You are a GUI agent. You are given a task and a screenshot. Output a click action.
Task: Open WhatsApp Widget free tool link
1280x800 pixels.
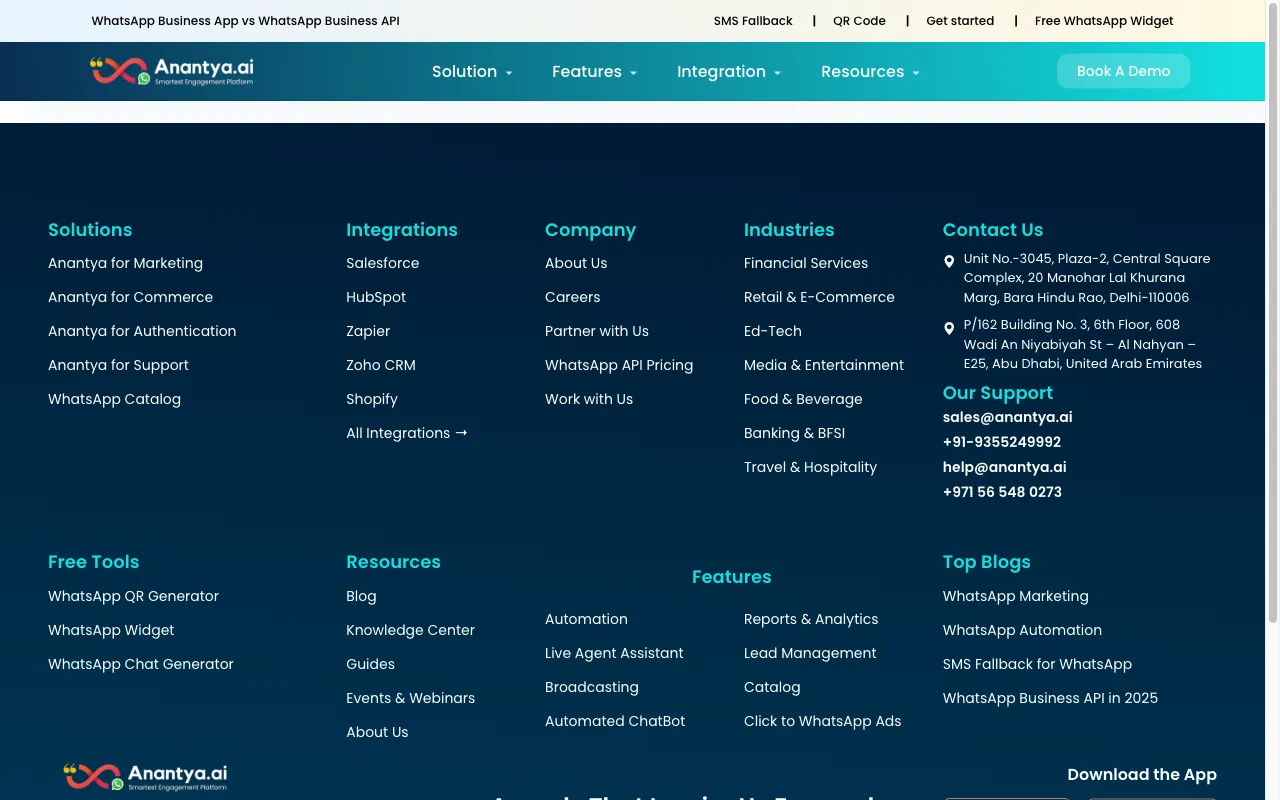point(111,630)
